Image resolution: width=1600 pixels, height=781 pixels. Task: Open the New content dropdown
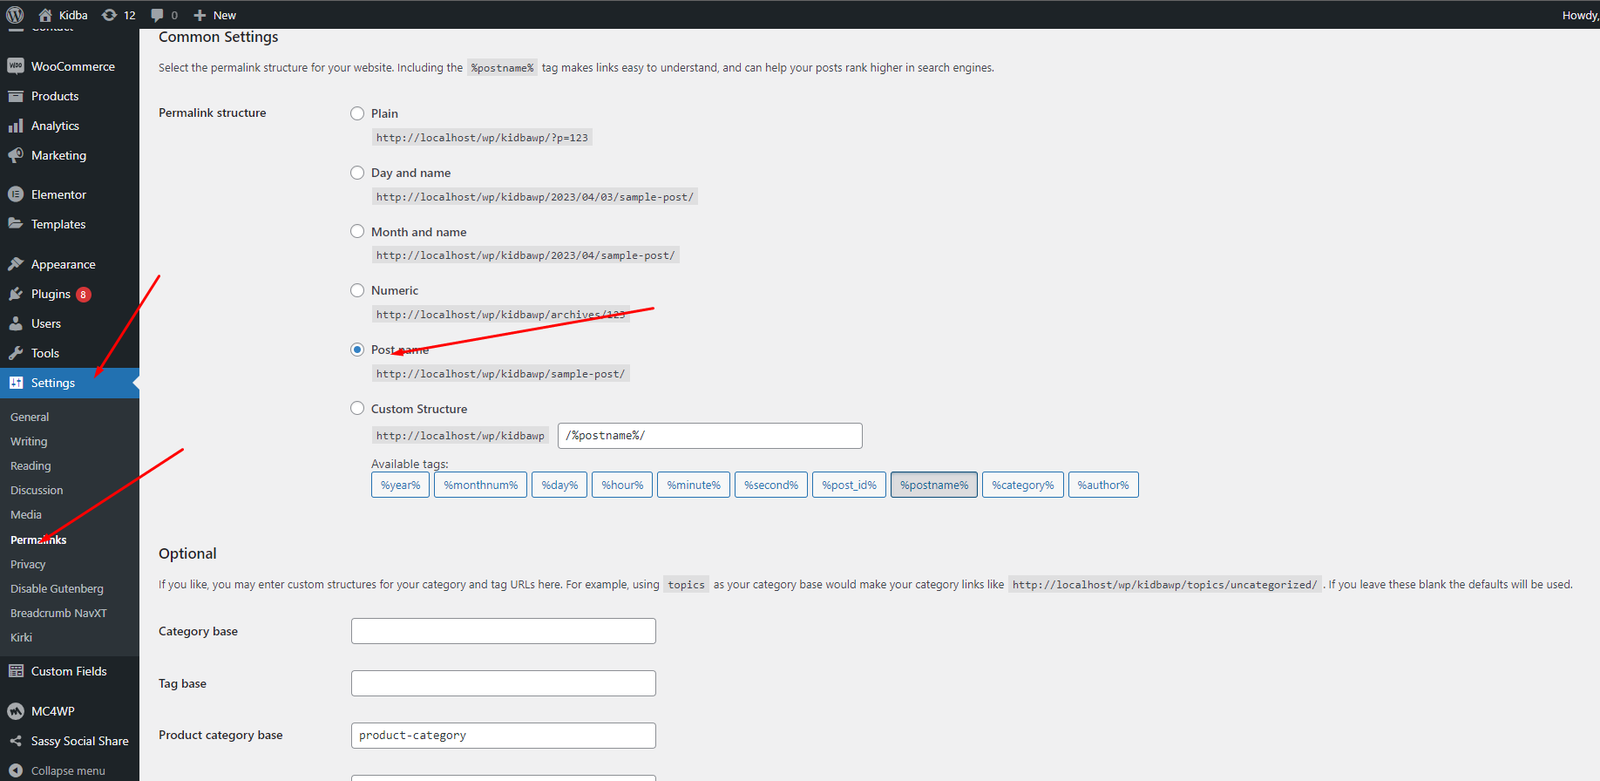215,15
